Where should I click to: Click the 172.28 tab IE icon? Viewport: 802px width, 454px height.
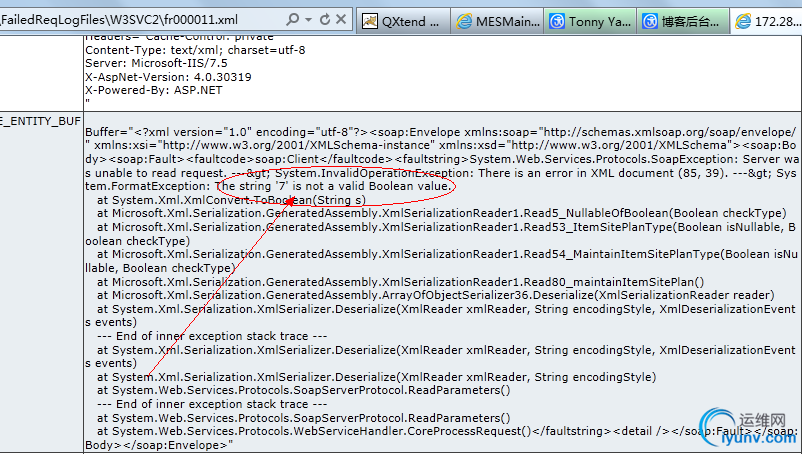[x=743, y=21]
